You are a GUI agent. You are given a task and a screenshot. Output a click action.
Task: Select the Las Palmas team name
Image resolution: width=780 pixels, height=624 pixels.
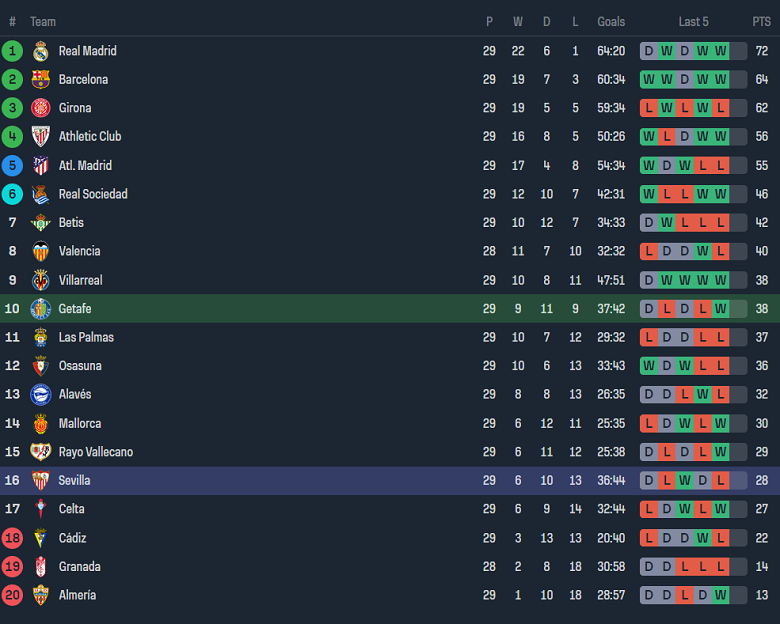86,338
